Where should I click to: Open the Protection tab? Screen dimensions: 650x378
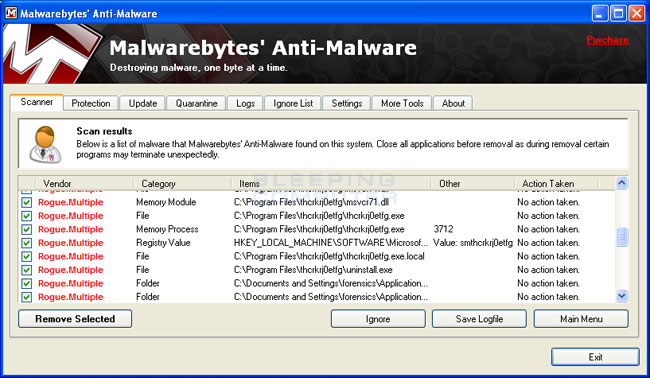pos(91,103)
